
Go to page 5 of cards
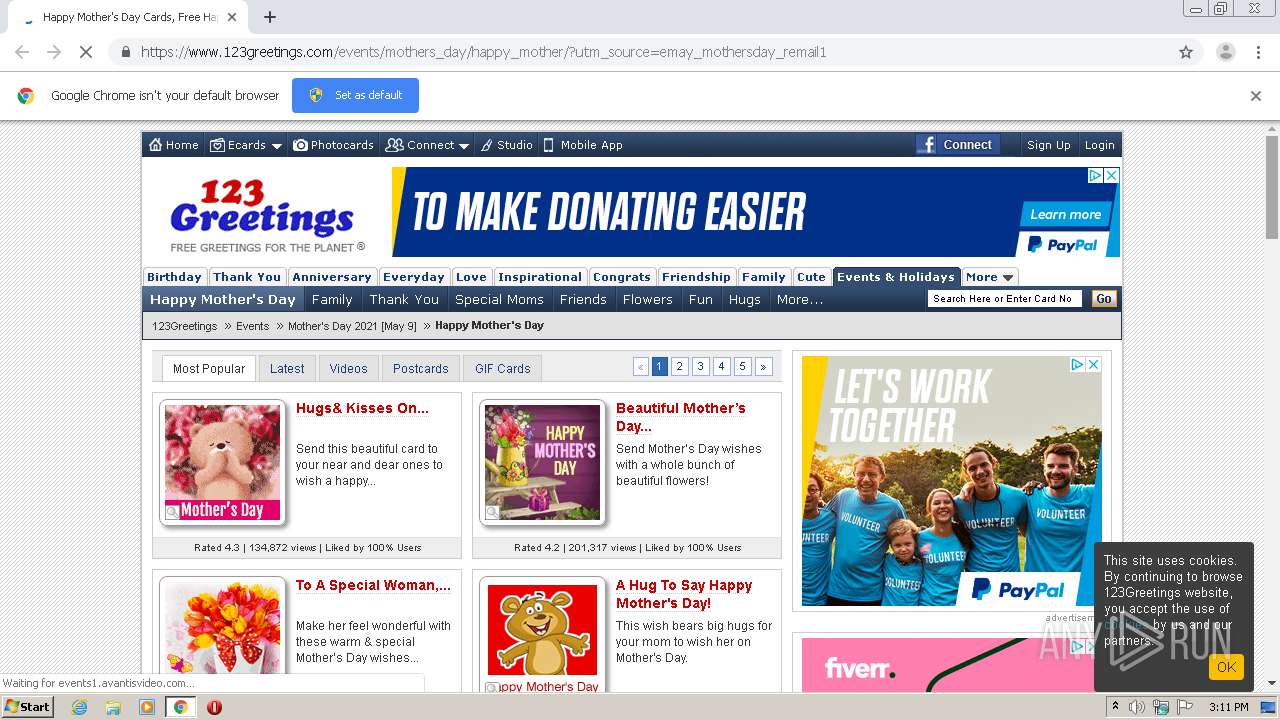click(742, 367)
